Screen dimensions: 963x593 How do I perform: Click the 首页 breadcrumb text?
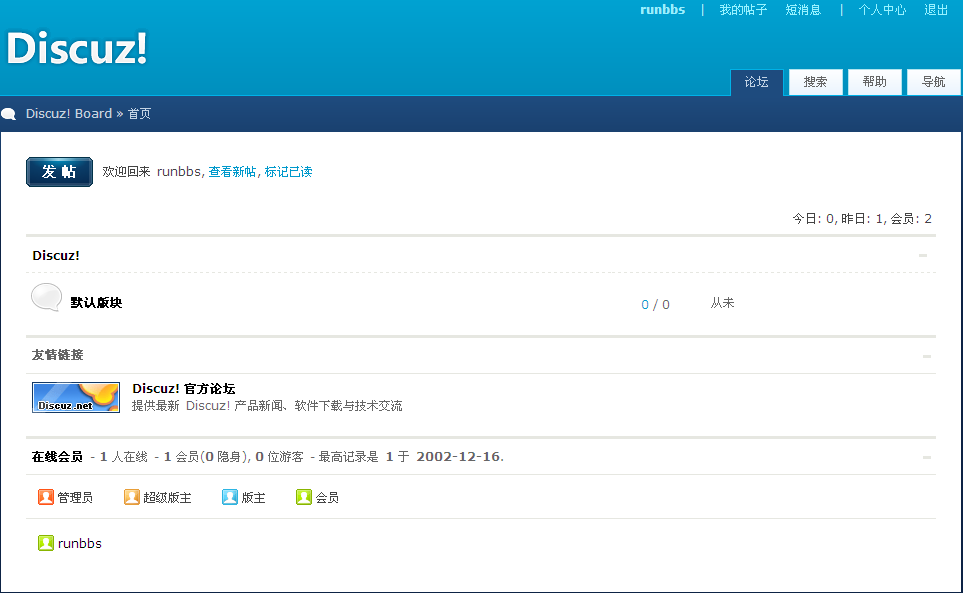(x=139, y=114)
